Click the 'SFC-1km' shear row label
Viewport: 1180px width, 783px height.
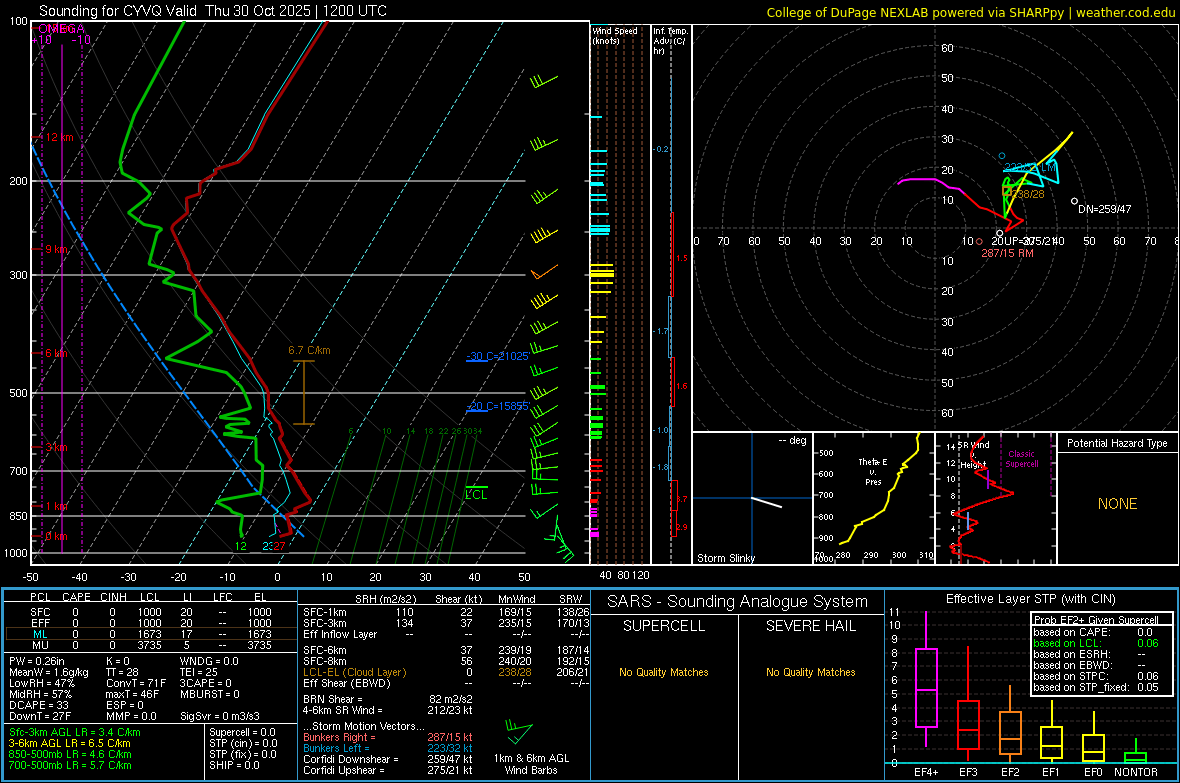point(324,612)
